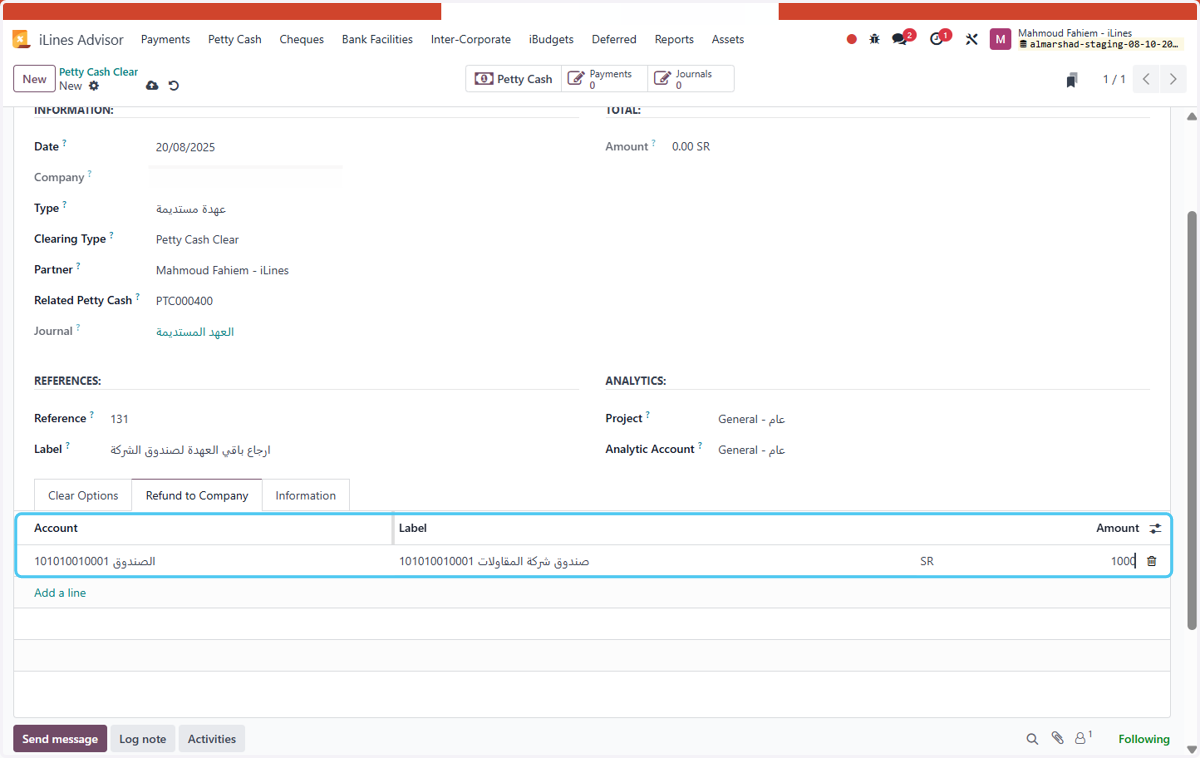Click the New record button
Screen dimensions: 1200x758
point(34,79)
